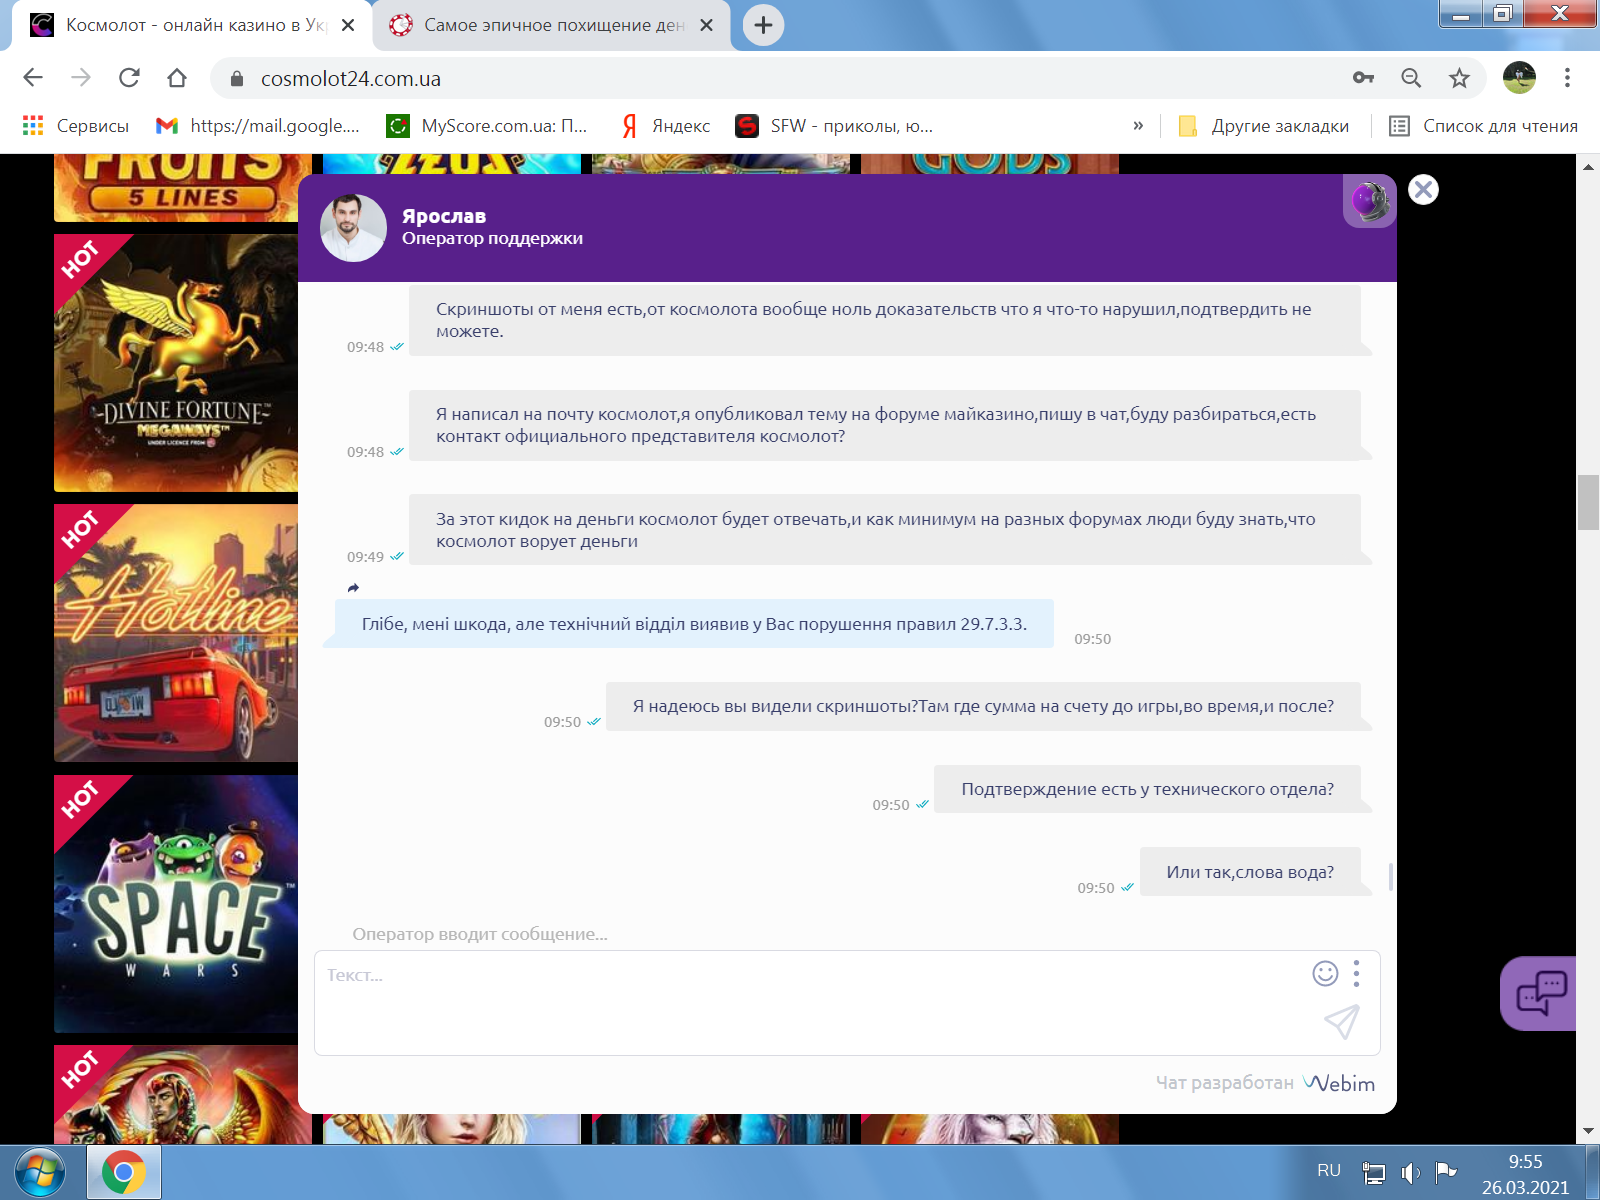Open a new browser tab
The width and height of the screenshot is (1600, 1200).
click(763, 25)
